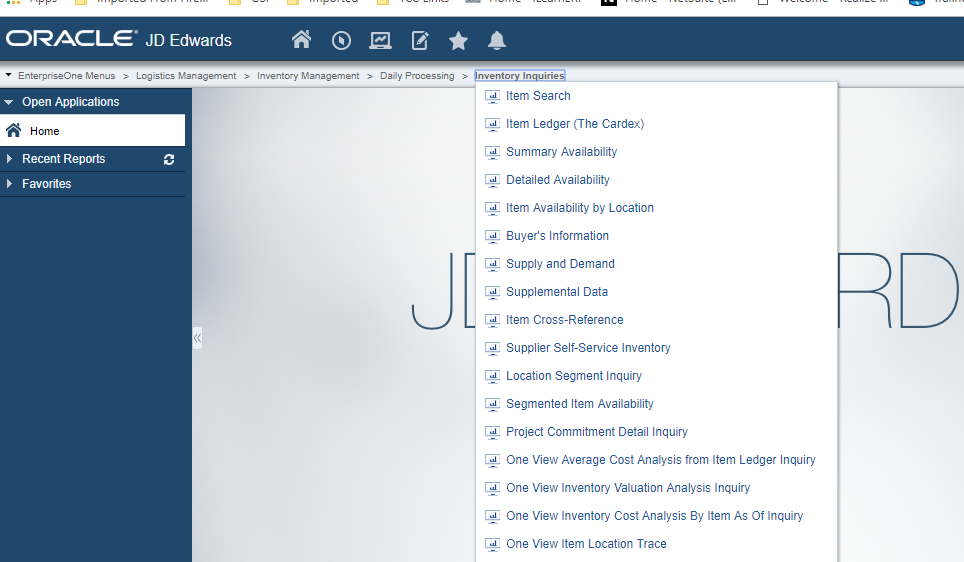Click Inventory Management breadcrumb link
The width and height of the screenshot is (964, 562).
click(308, 76)
